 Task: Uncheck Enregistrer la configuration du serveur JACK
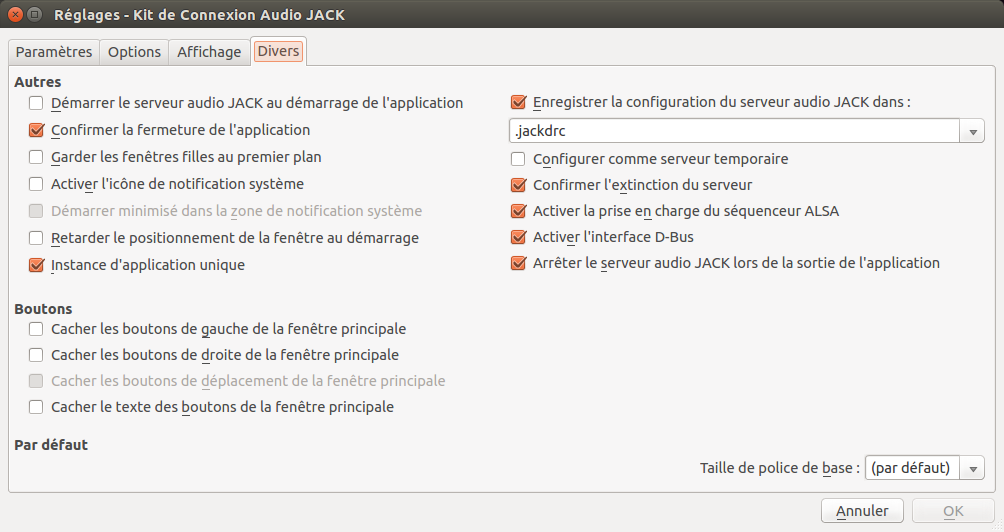click(x=518, y=102)
